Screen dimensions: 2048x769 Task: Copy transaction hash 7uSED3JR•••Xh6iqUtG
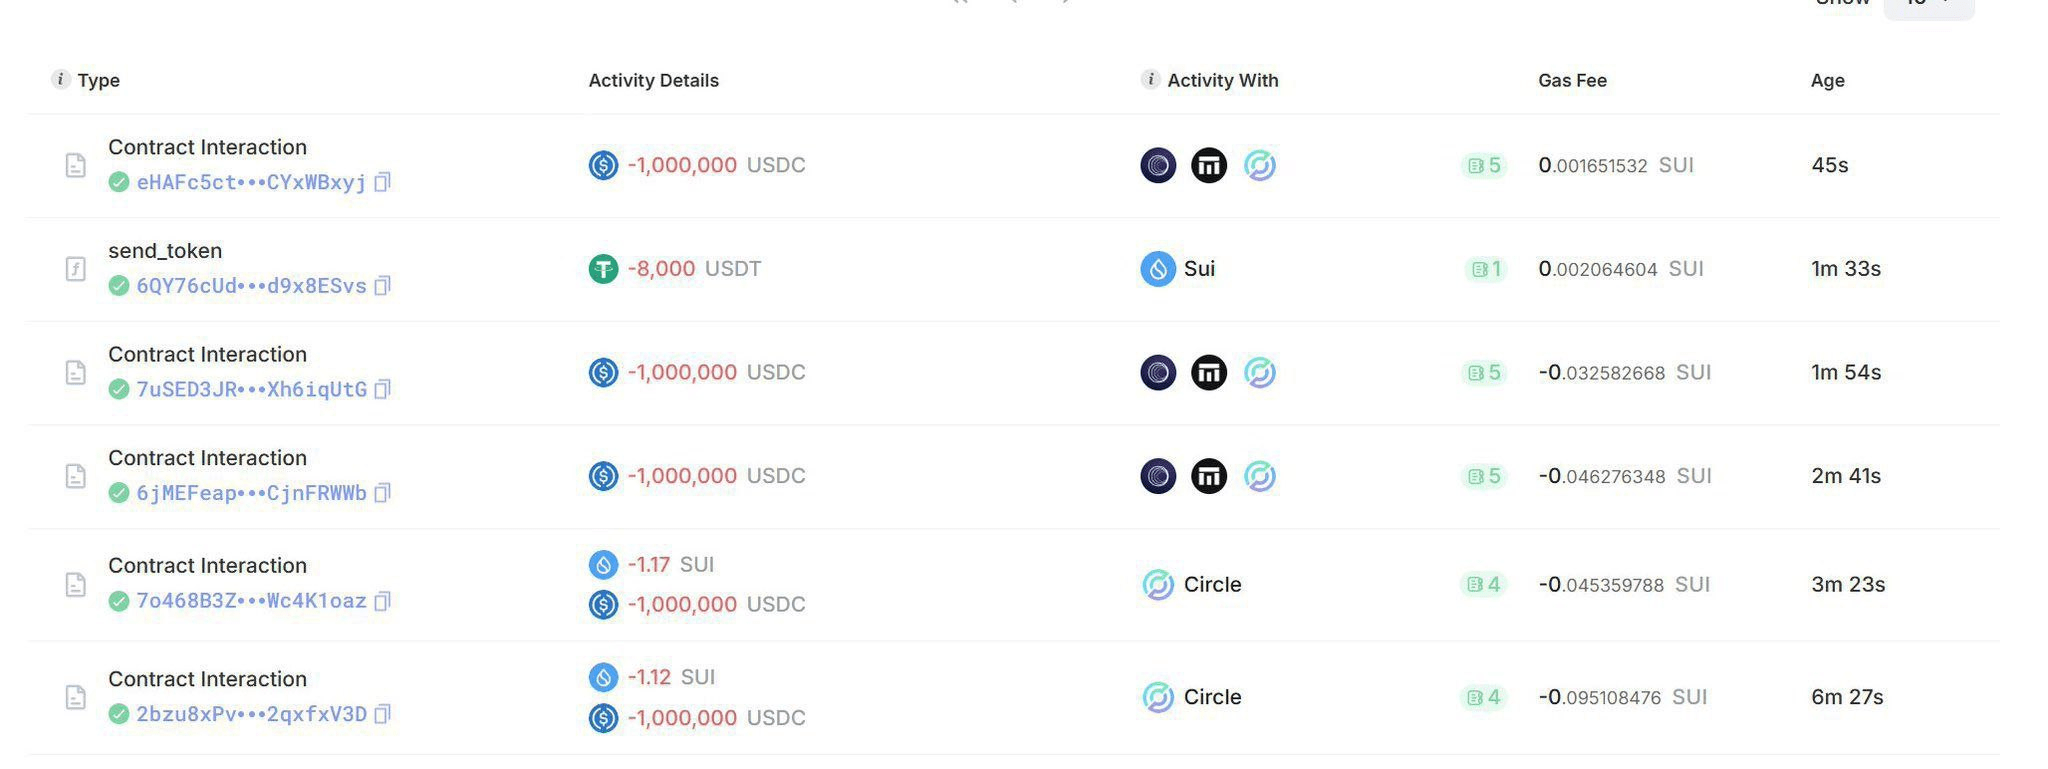[x=382, y=389]
